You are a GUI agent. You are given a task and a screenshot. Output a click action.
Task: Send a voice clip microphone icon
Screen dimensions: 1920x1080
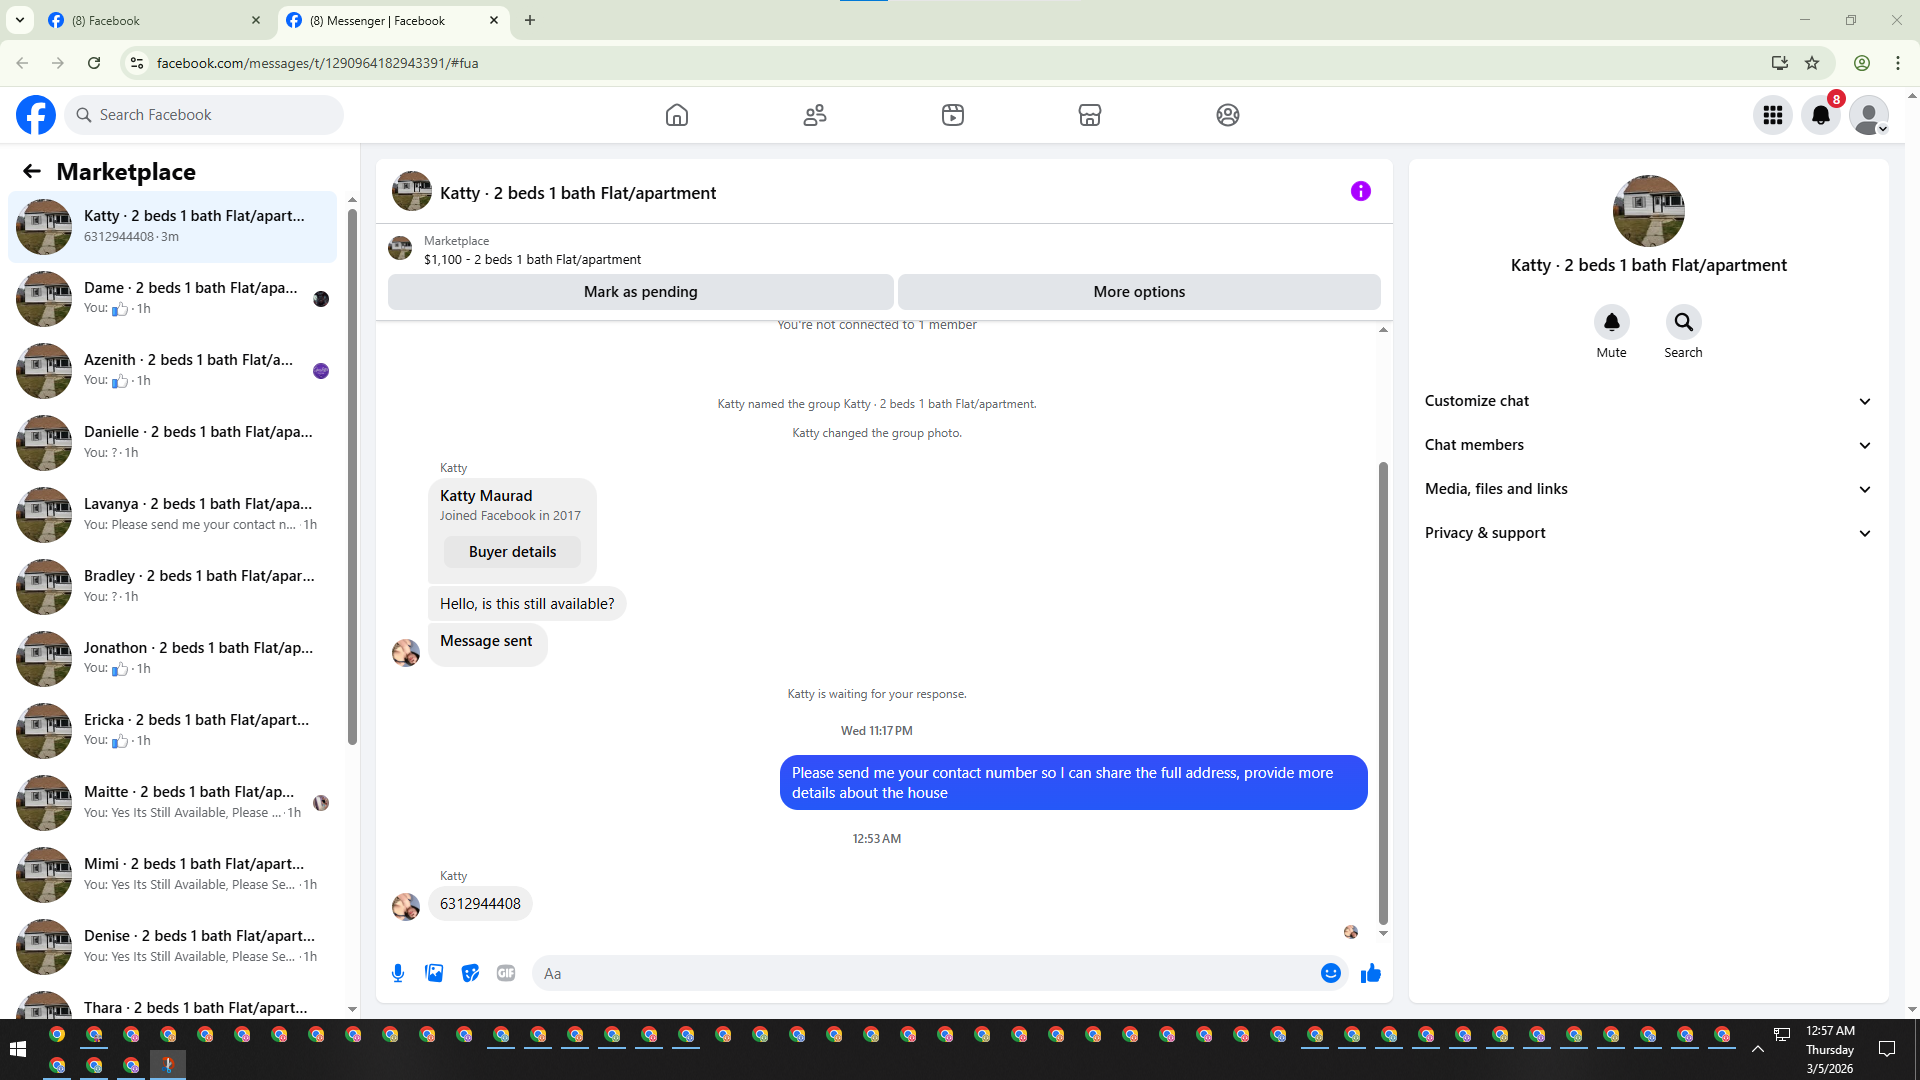tap(398, 973)
